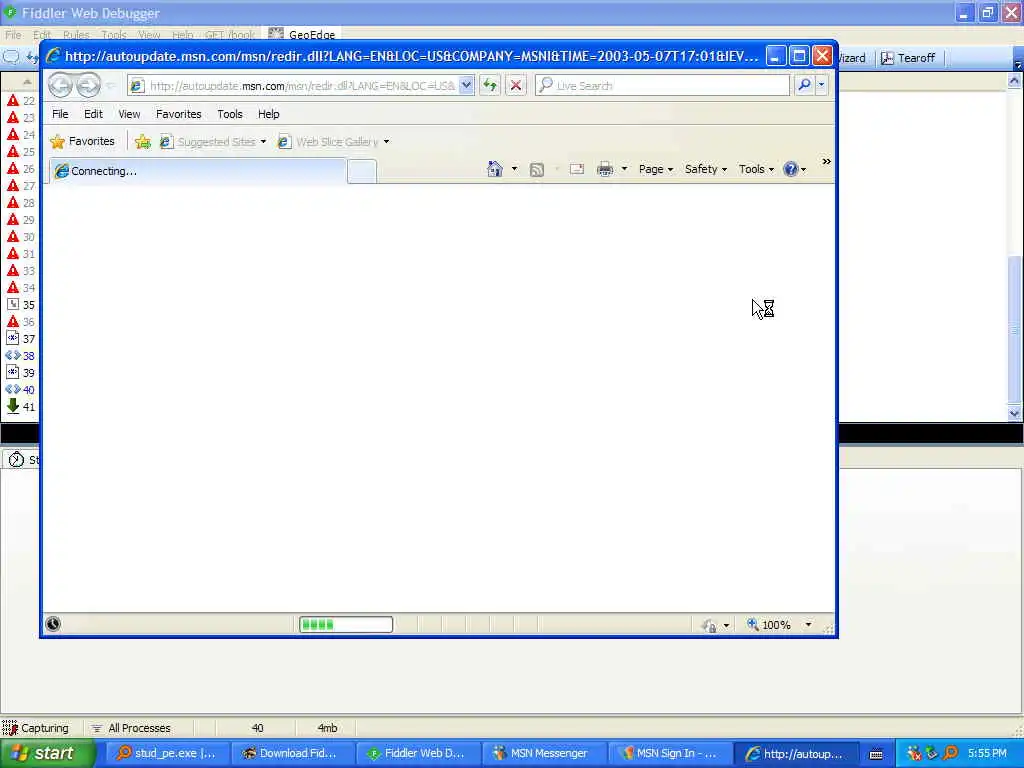Click the IE Back navigation button
The width and height of the screenshot is (1024, 768).
pyautogui.click(x=60, y=86)
